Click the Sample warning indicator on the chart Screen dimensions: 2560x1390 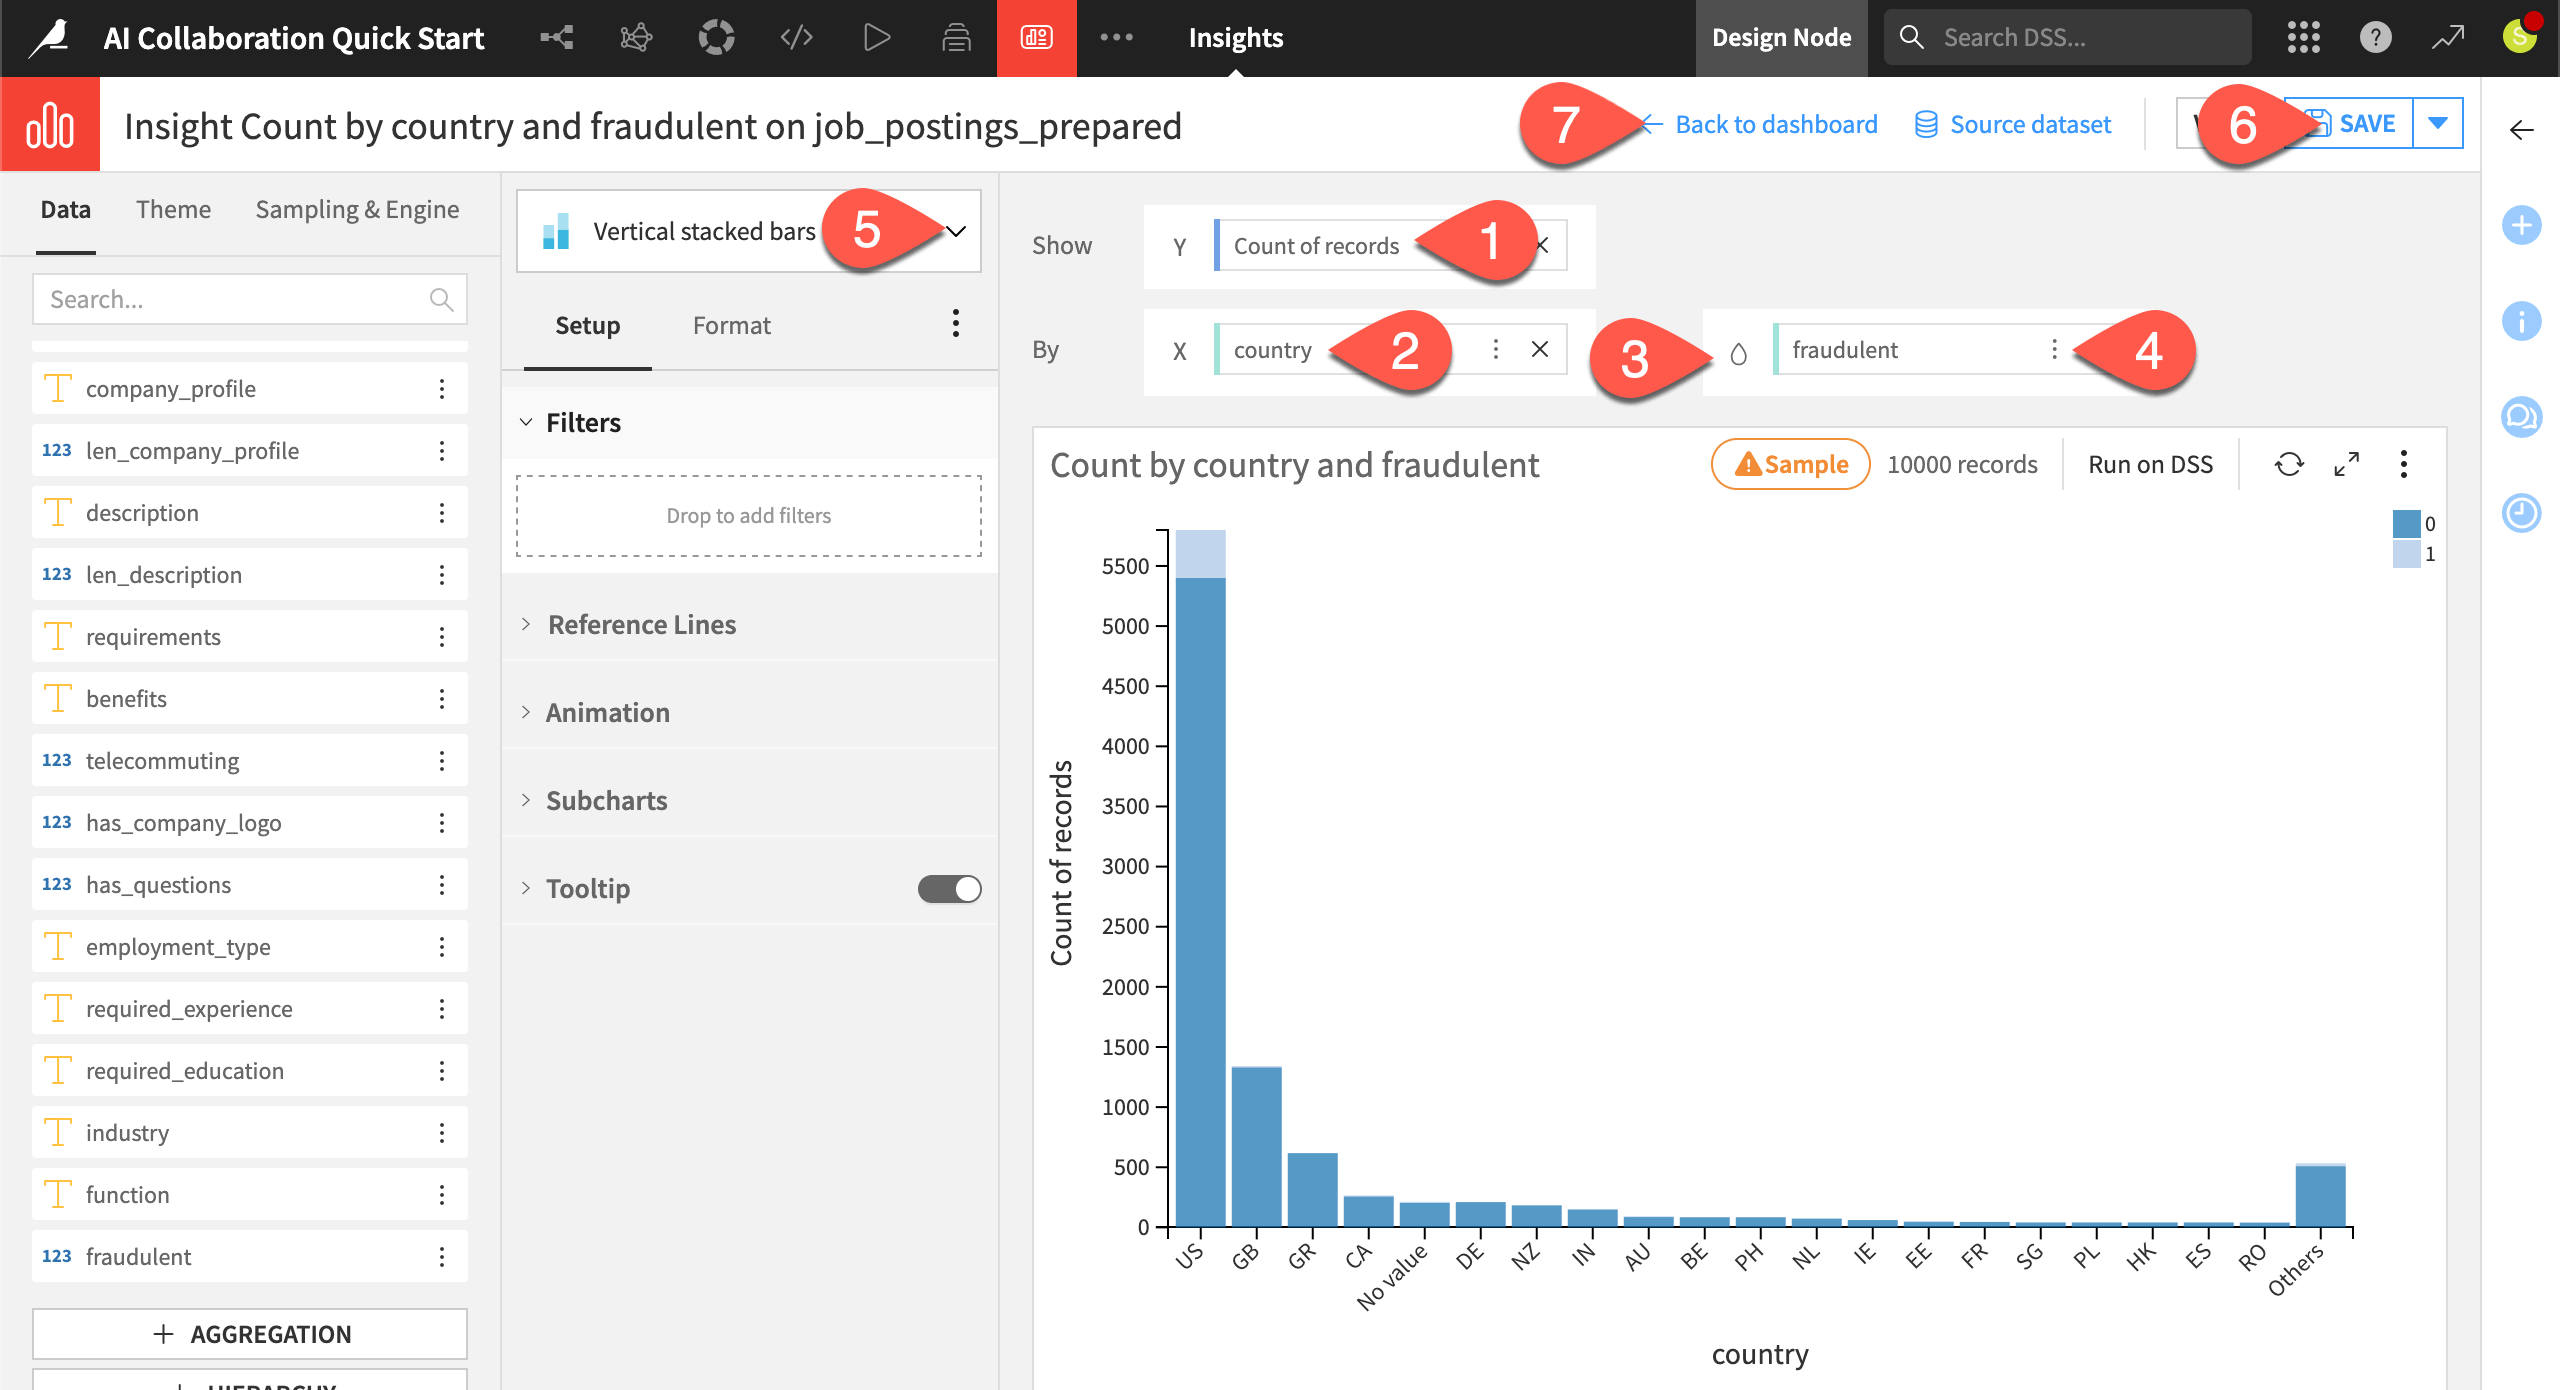tap(1789, 464)
